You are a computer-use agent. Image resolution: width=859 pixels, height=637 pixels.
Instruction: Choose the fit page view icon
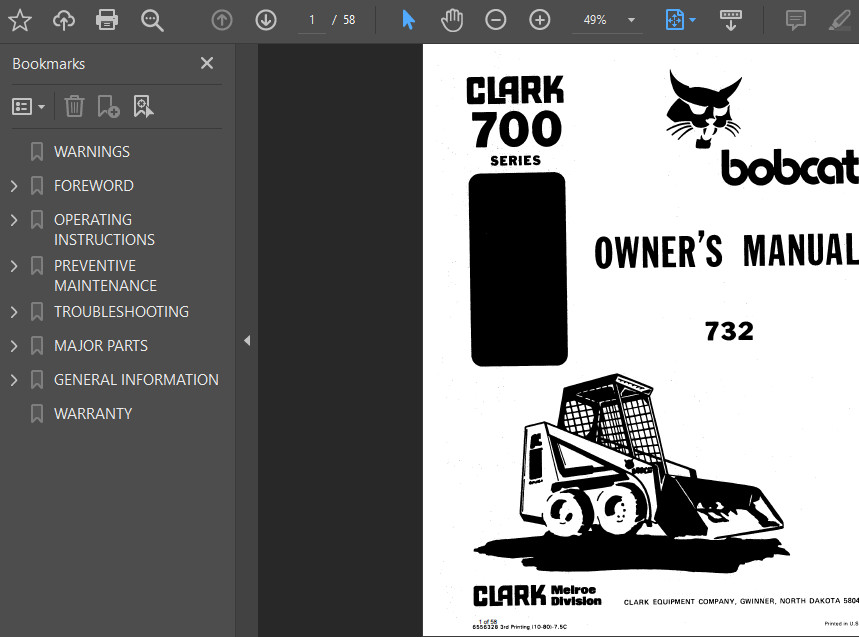coord(674,20)
